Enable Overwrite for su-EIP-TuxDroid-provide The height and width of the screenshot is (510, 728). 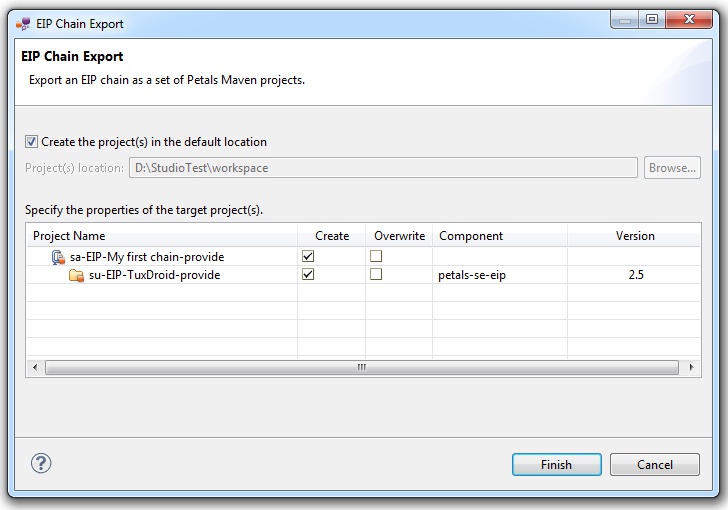(376, 275)
